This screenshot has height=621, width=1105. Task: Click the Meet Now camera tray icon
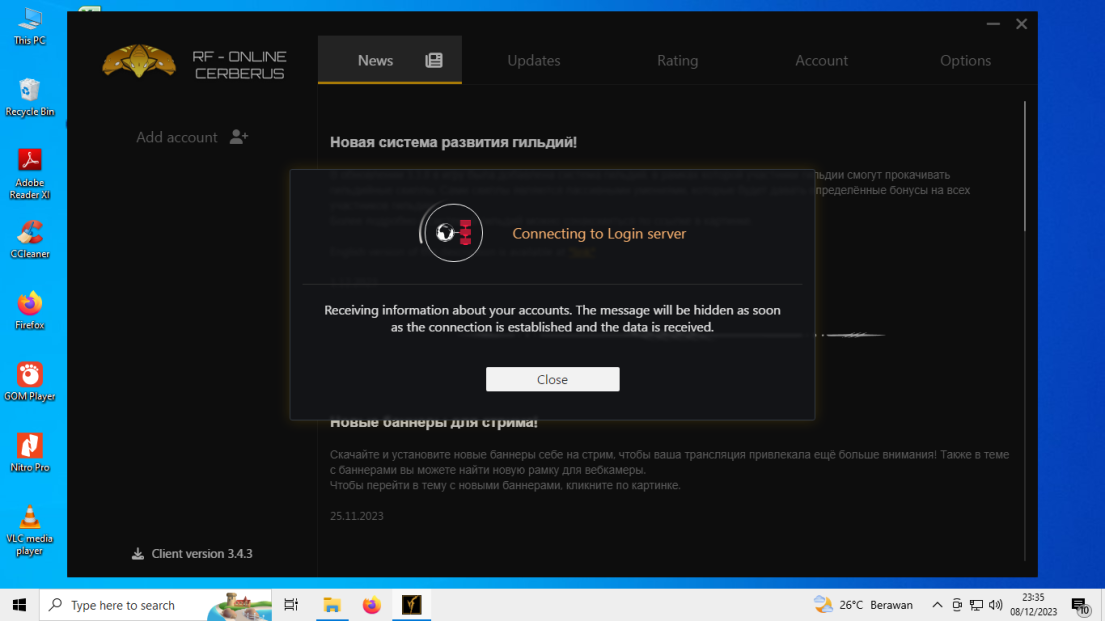[956, 605]
